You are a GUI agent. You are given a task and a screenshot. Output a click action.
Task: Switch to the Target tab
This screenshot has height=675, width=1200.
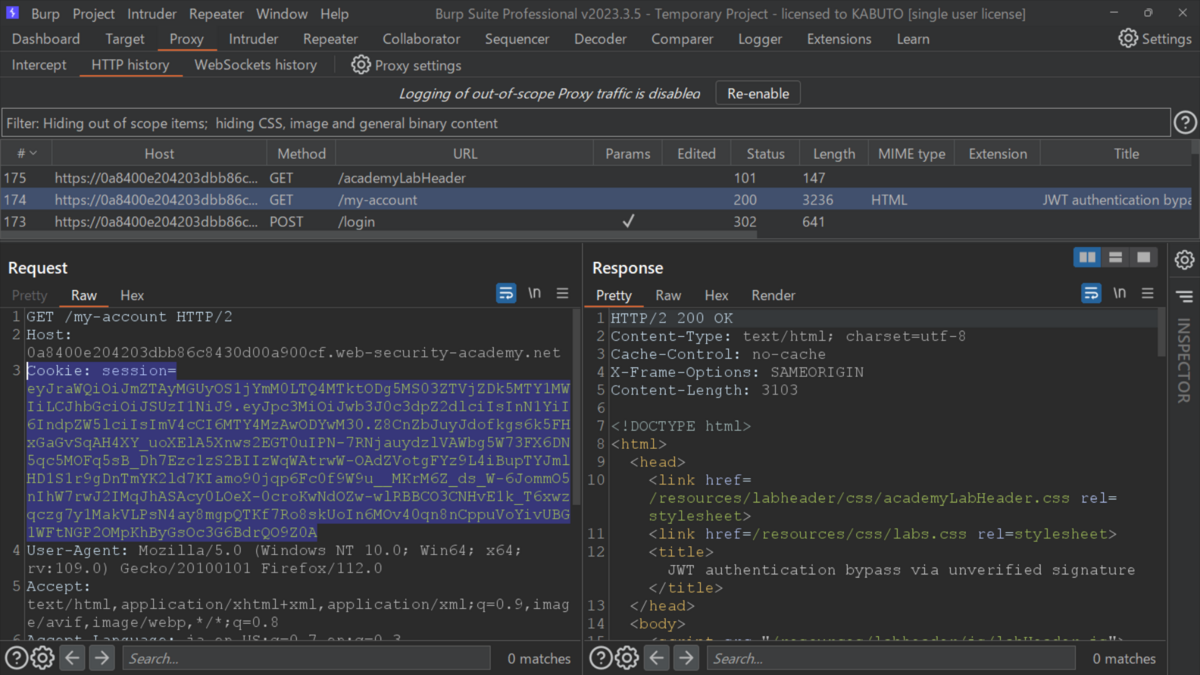tap(125, 39)
